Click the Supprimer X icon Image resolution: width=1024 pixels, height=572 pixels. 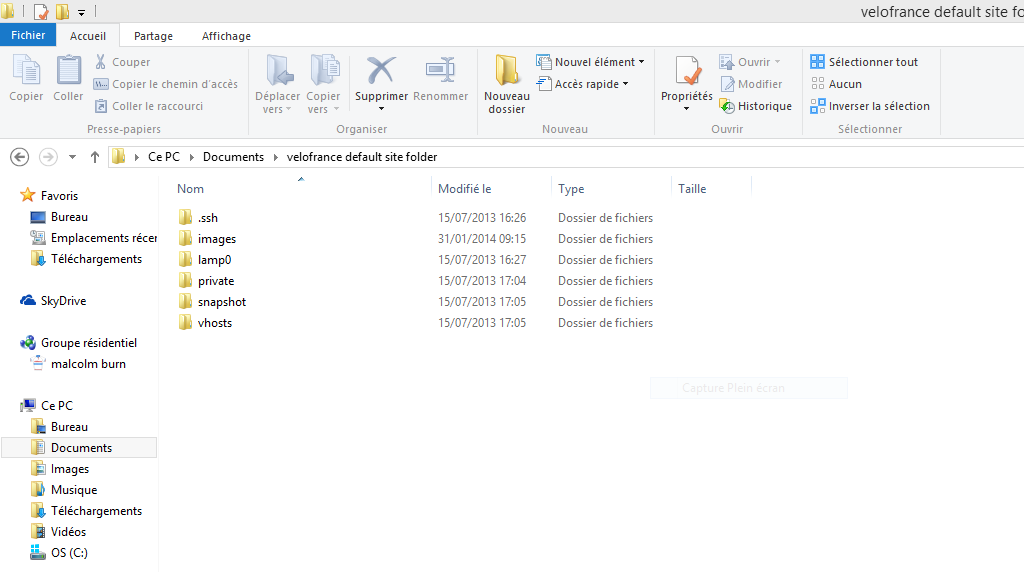coord(381,71)
